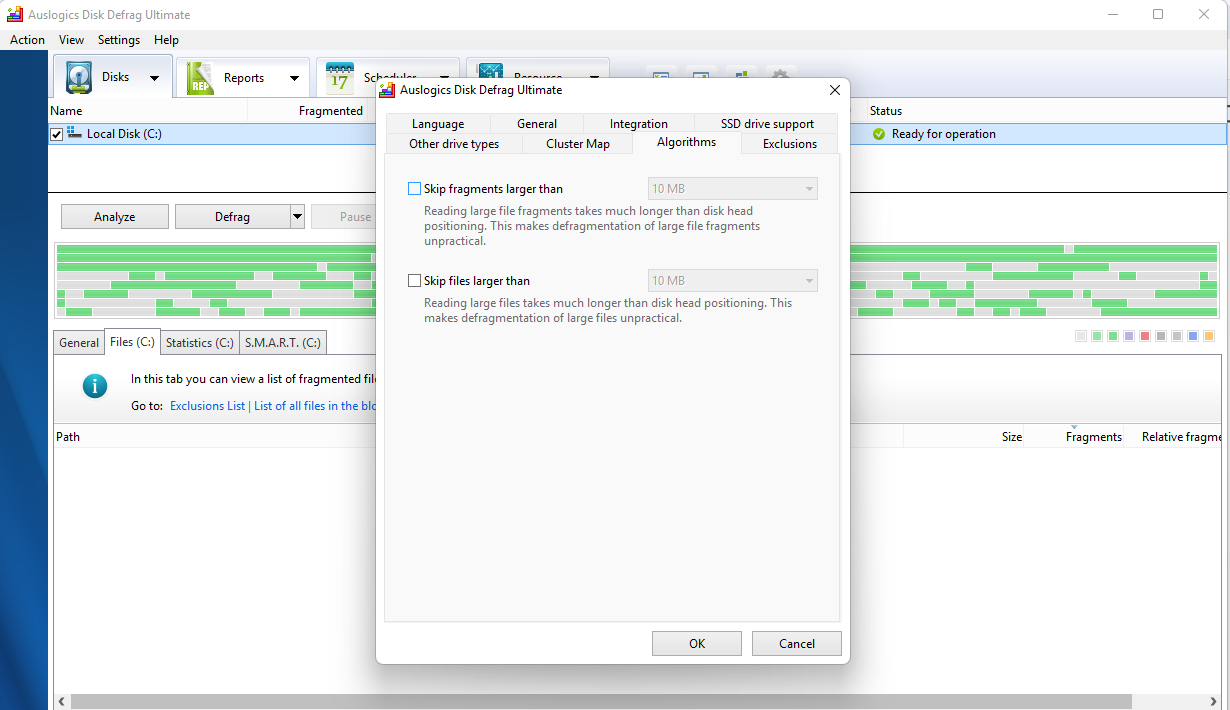Open the SSD drive support tab

pos(767,124)
